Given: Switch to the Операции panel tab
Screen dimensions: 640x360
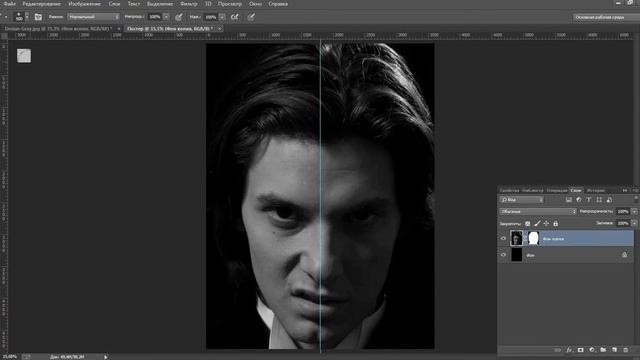Looking at the screenshot, I should click(x=557, y=190).
